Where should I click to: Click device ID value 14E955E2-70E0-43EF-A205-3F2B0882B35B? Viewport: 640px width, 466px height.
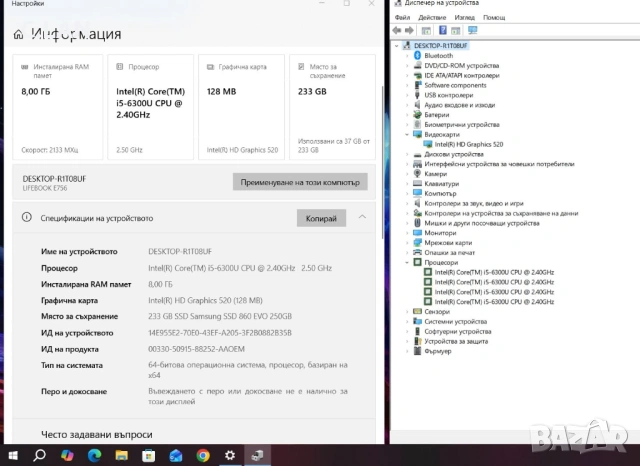(x=220, y=333)
